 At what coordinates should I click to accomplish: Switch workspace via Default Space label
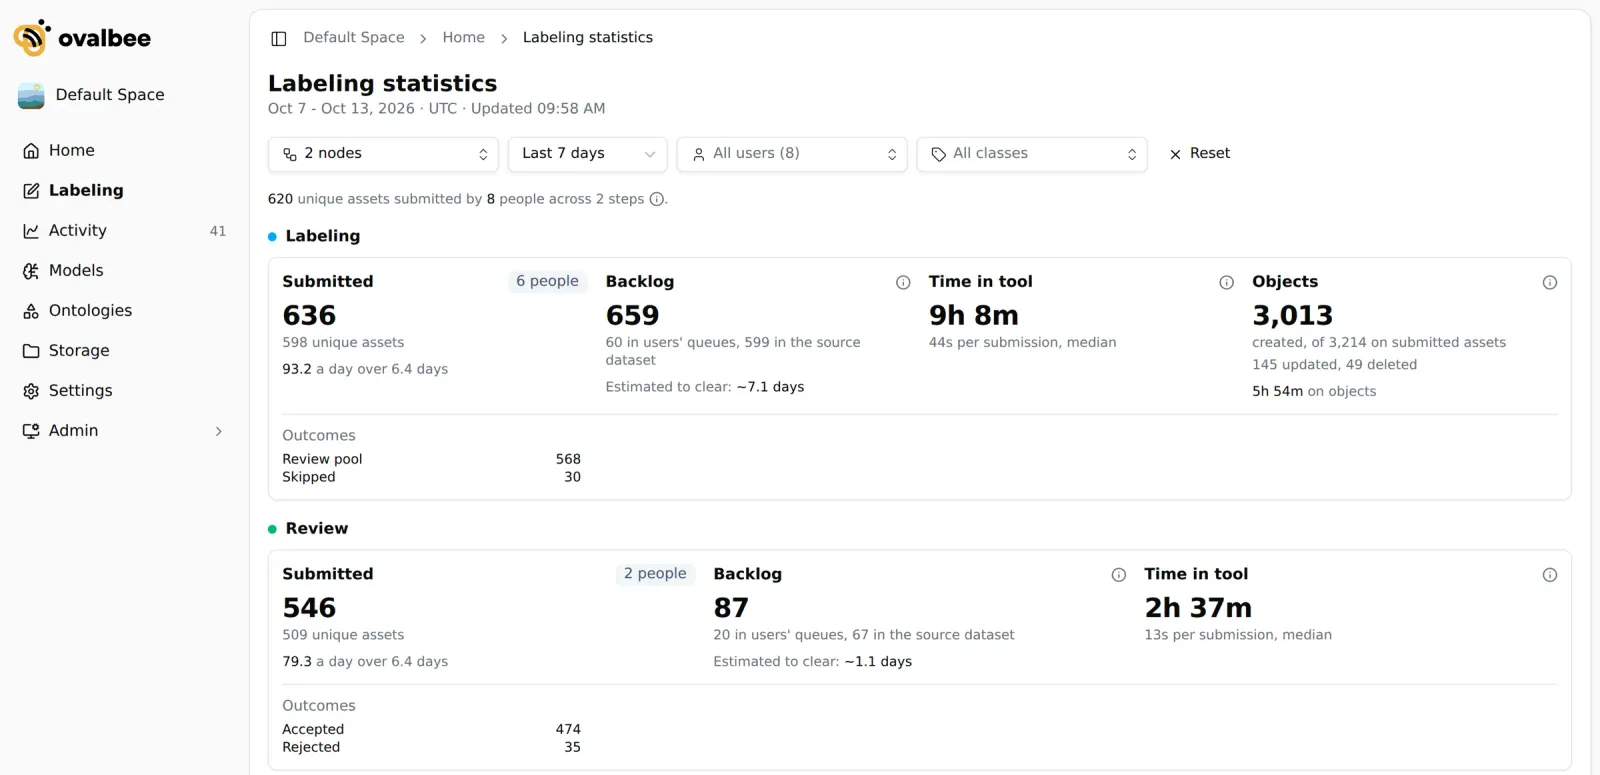pos(110,95)
